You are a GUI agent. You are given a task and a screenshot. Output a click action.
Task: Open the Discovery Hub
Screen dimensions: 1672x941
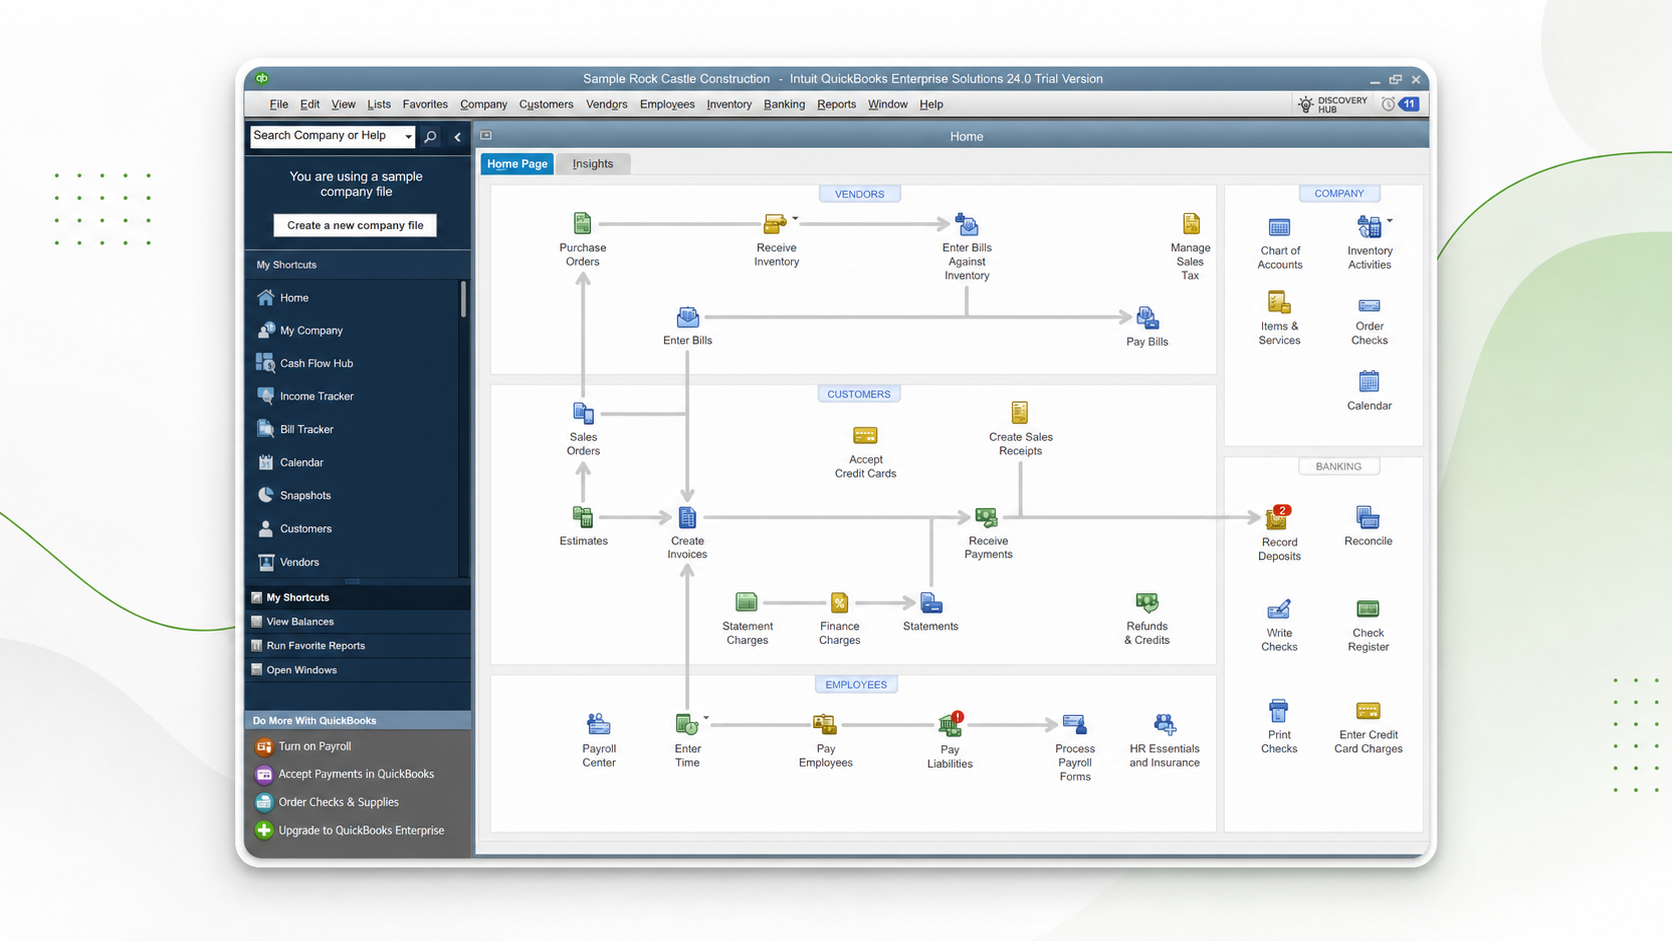click(x=1332, y=104)
